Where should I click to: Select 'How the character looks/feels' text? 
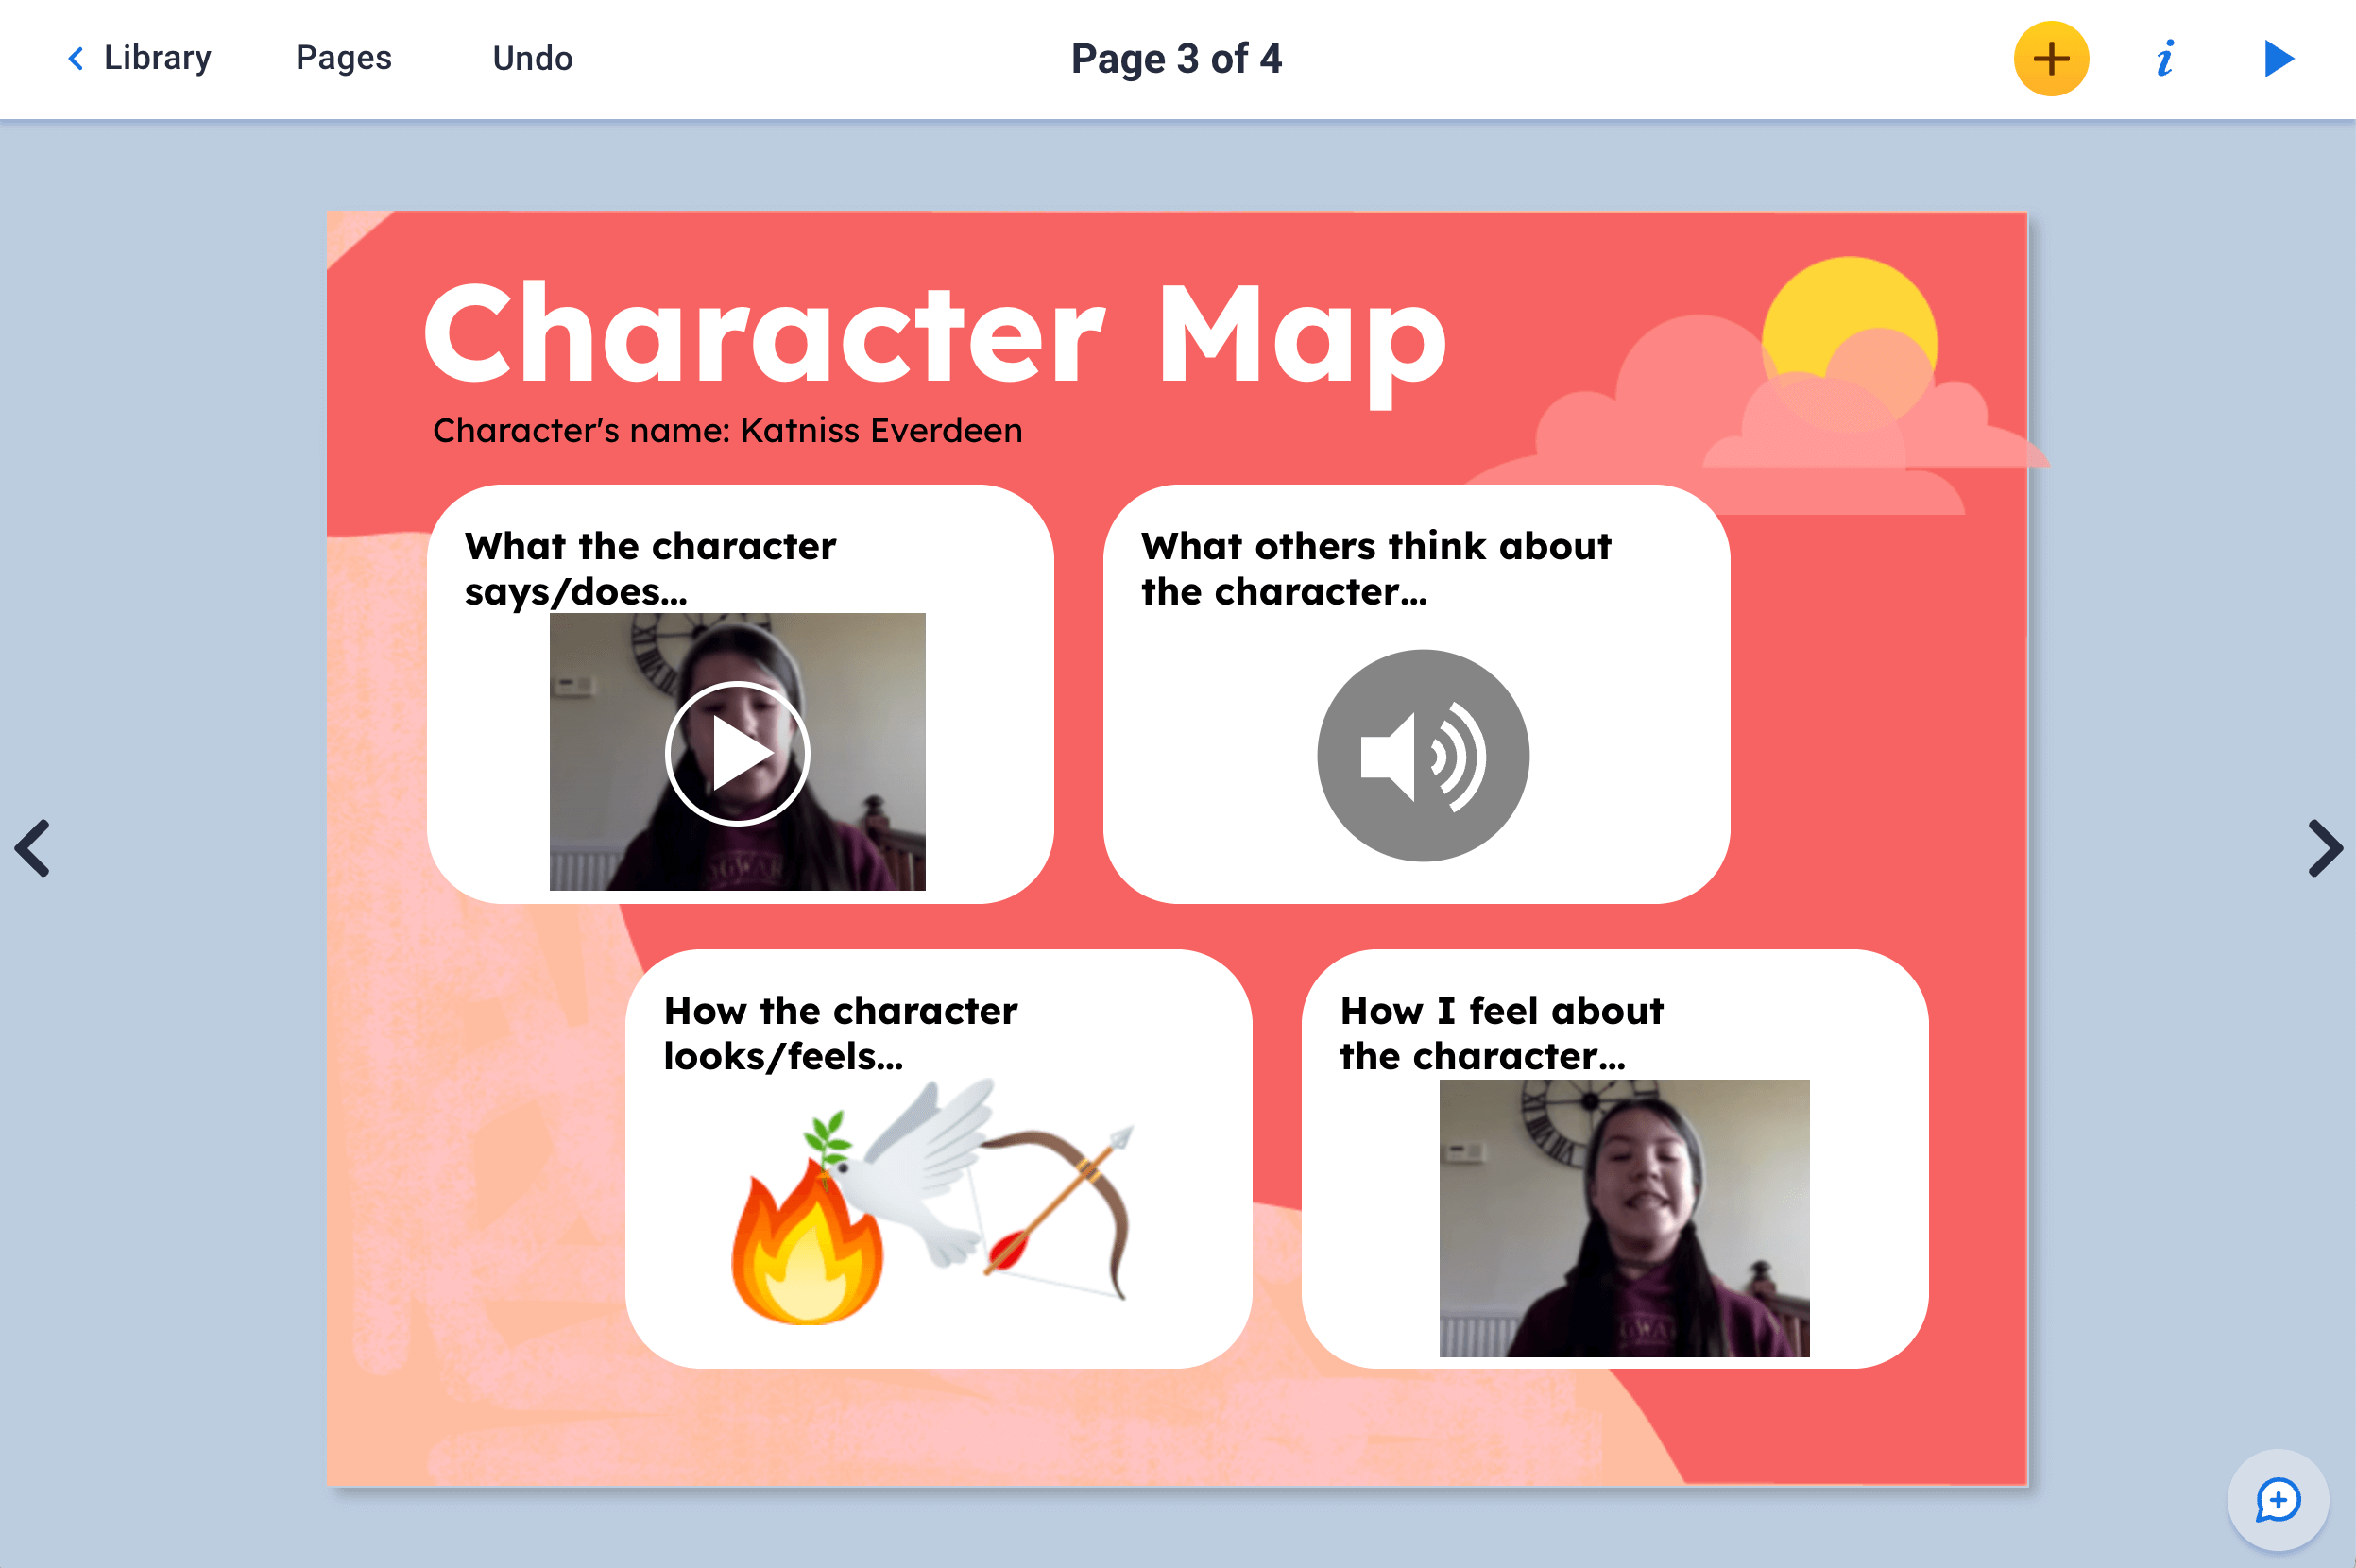pos(839,1033)
